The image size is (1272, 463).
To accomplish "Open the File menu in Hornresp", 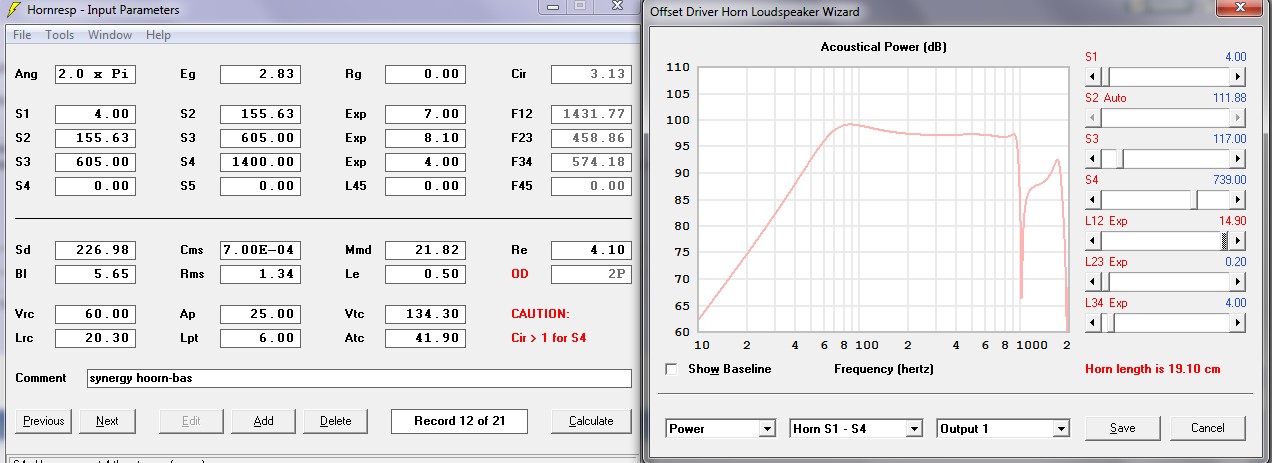I will (x=22, y=35).
